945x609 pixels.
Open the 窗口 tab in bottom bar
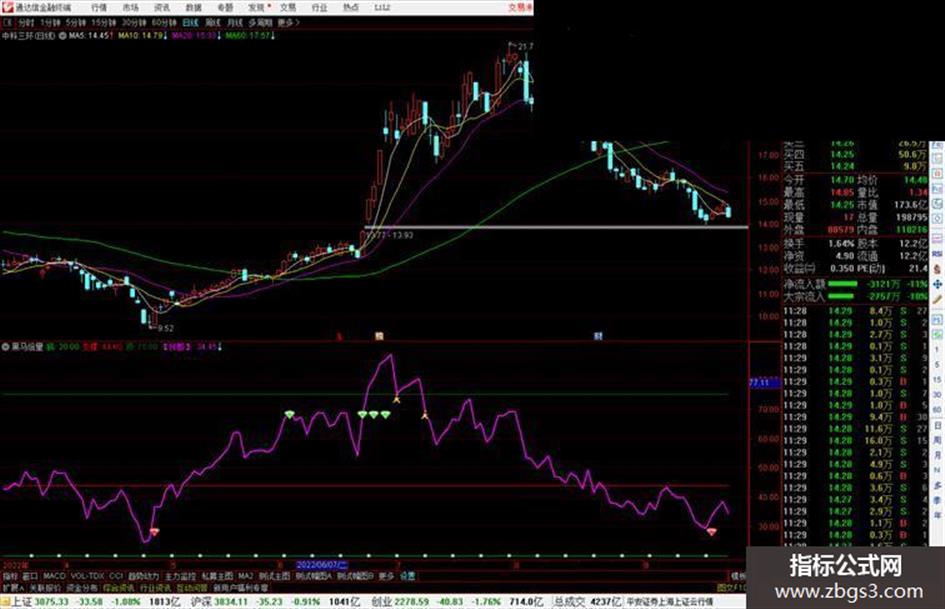tap(30, 576)
